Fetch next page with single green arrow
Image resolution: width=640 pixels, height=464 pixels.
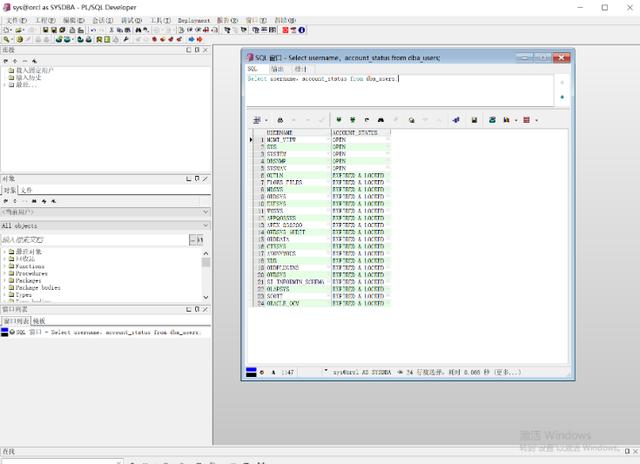pos(338,120)
